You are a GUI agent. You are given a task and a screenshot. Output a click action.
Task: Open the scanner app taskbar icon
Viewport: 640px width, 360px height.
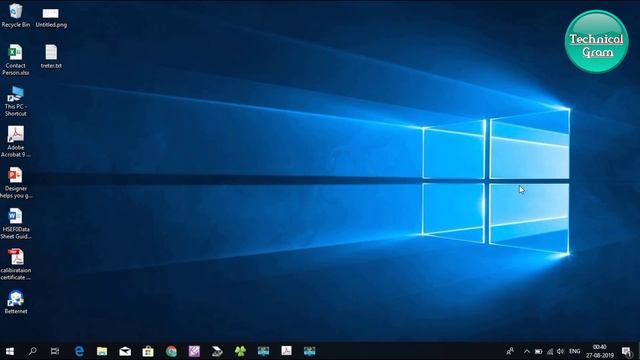click(217, 351)
